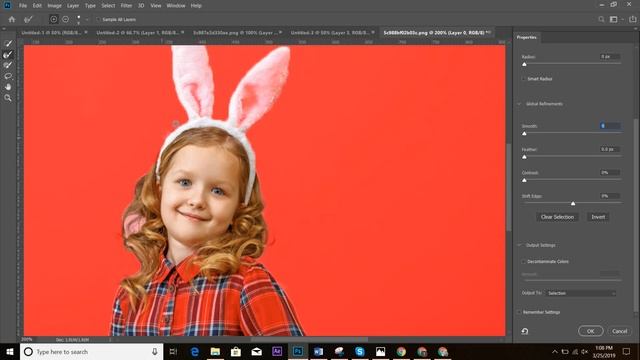
Task: Click the Windows search box
Action: (x=91, y=351)
